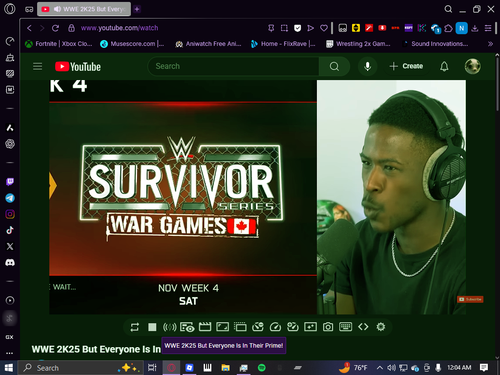Toggle loop on the video toolbar

(135, 327)
